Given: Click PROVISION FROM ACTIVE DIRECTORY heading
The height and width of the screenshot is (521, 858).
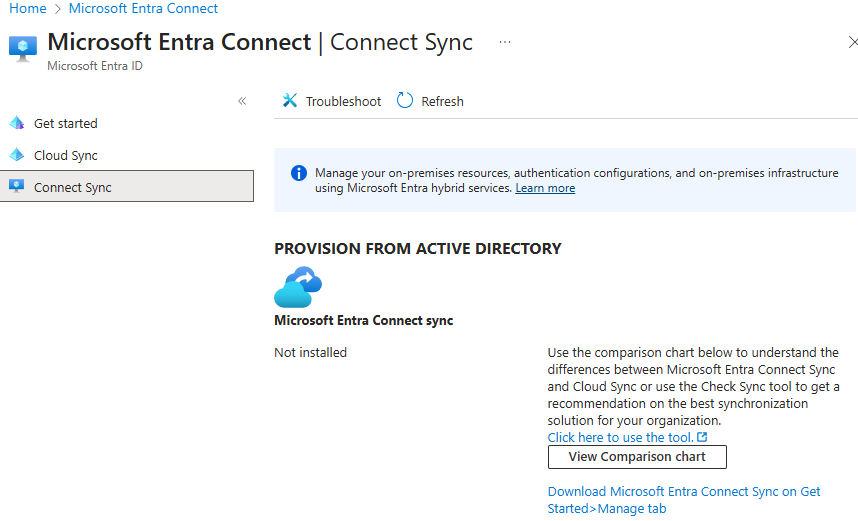Looking at the screenshot, I should (418, 248).
